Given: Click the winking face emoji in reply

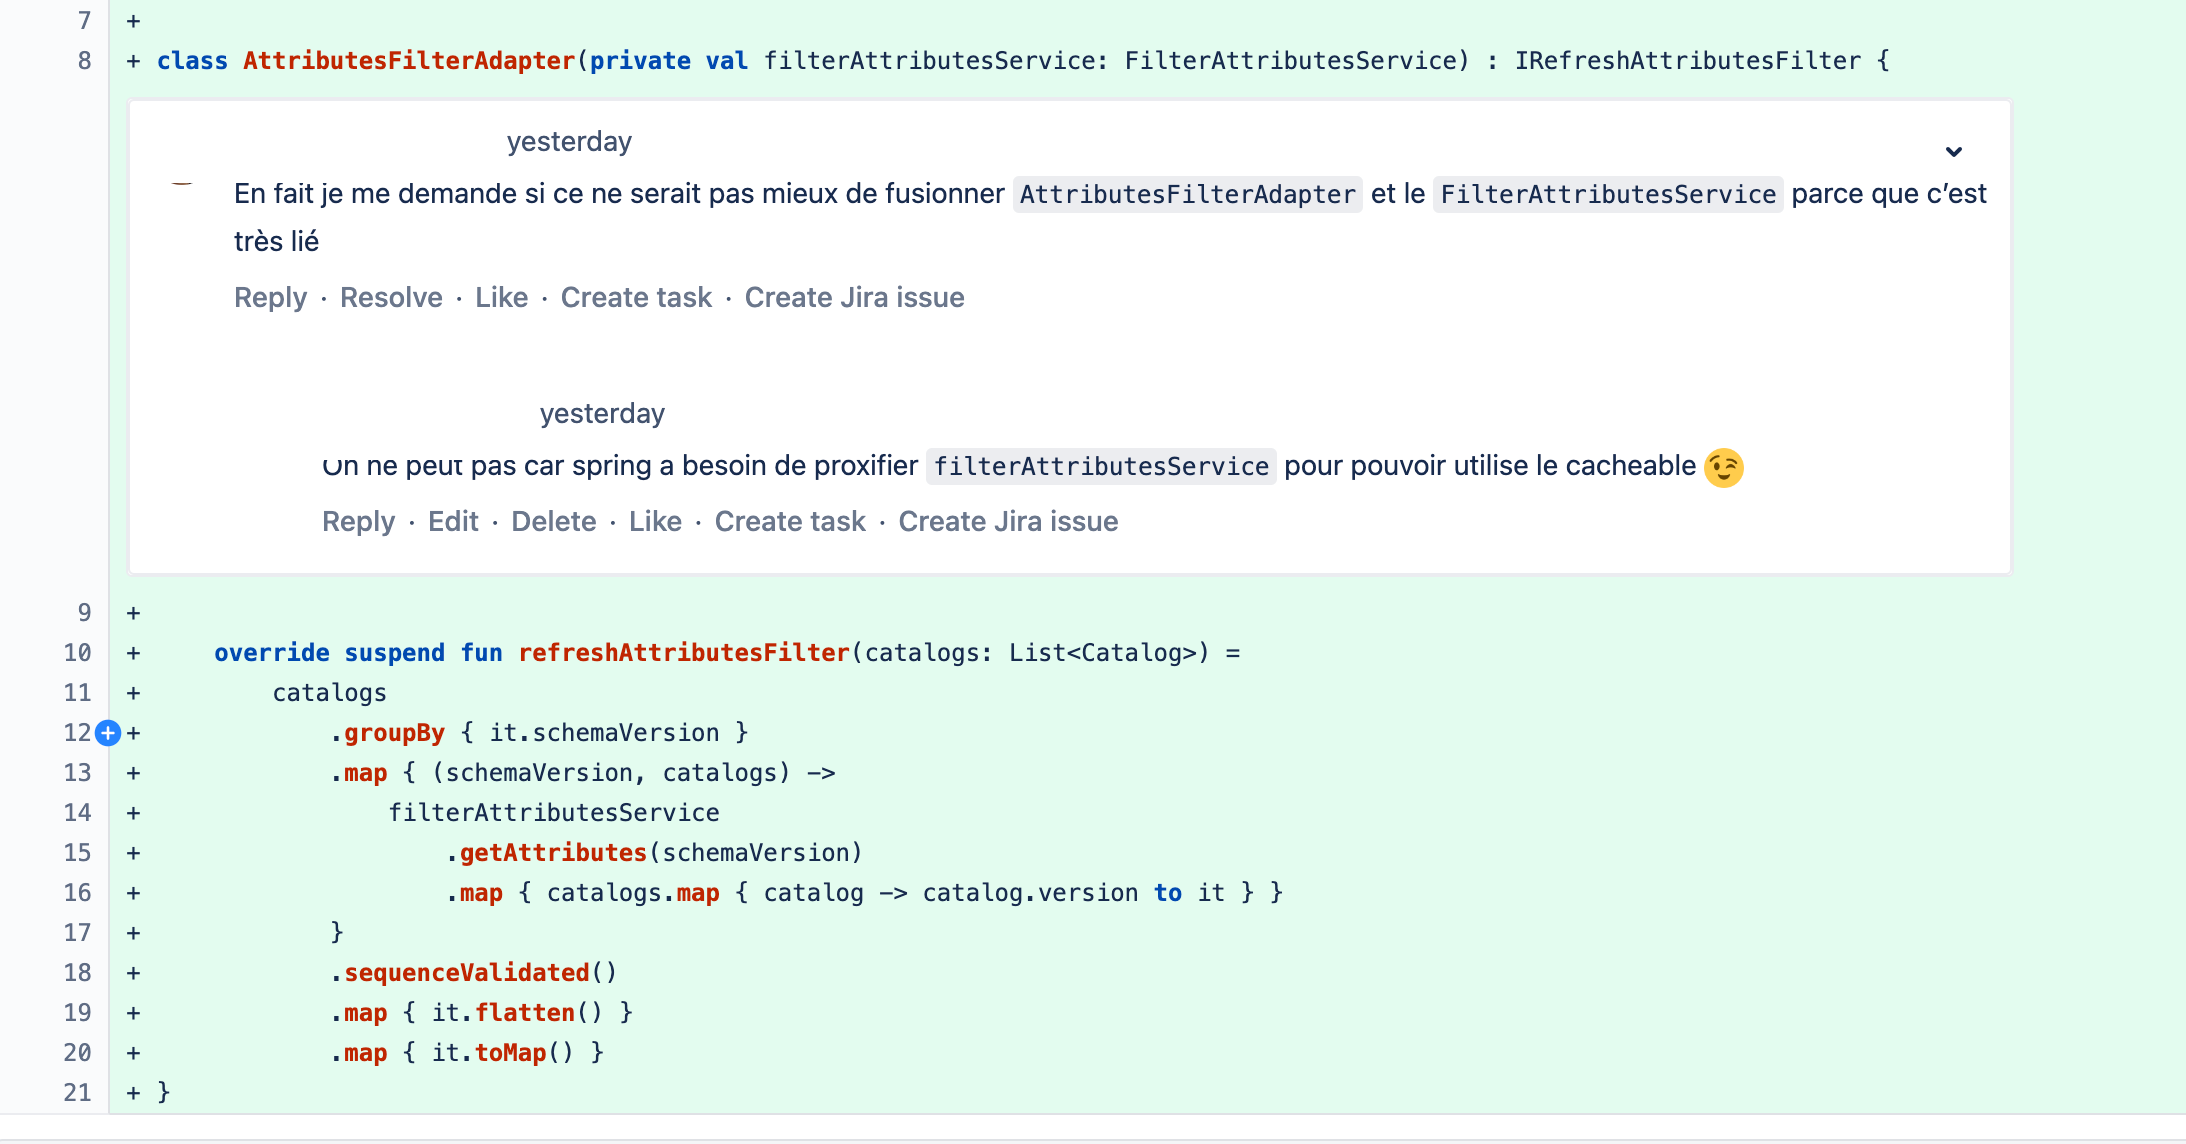Looking at the screenshot, I should [1723, 467].
